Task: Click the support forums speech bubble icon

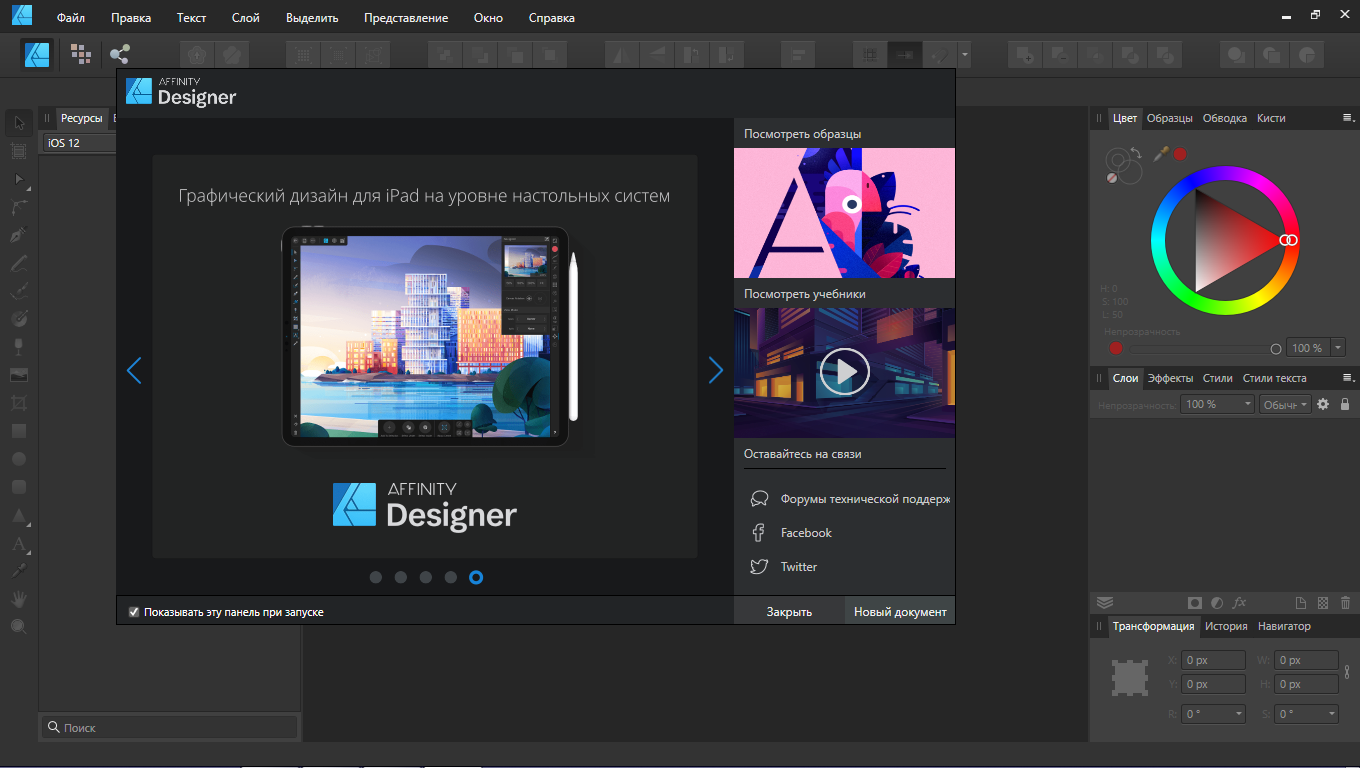Action: 759,499
